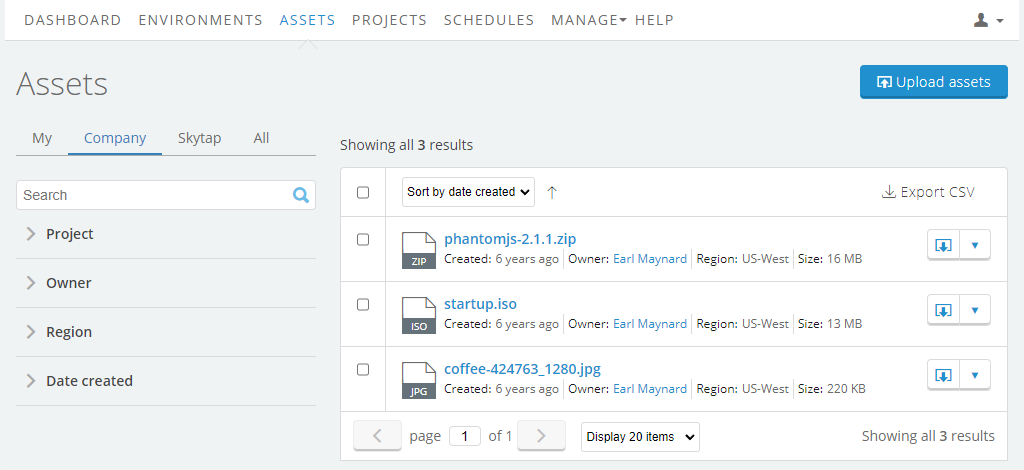The width and height of the screenshot is (1024, 470).
Task: Open the Environments menu item
Action: [200, 20]
